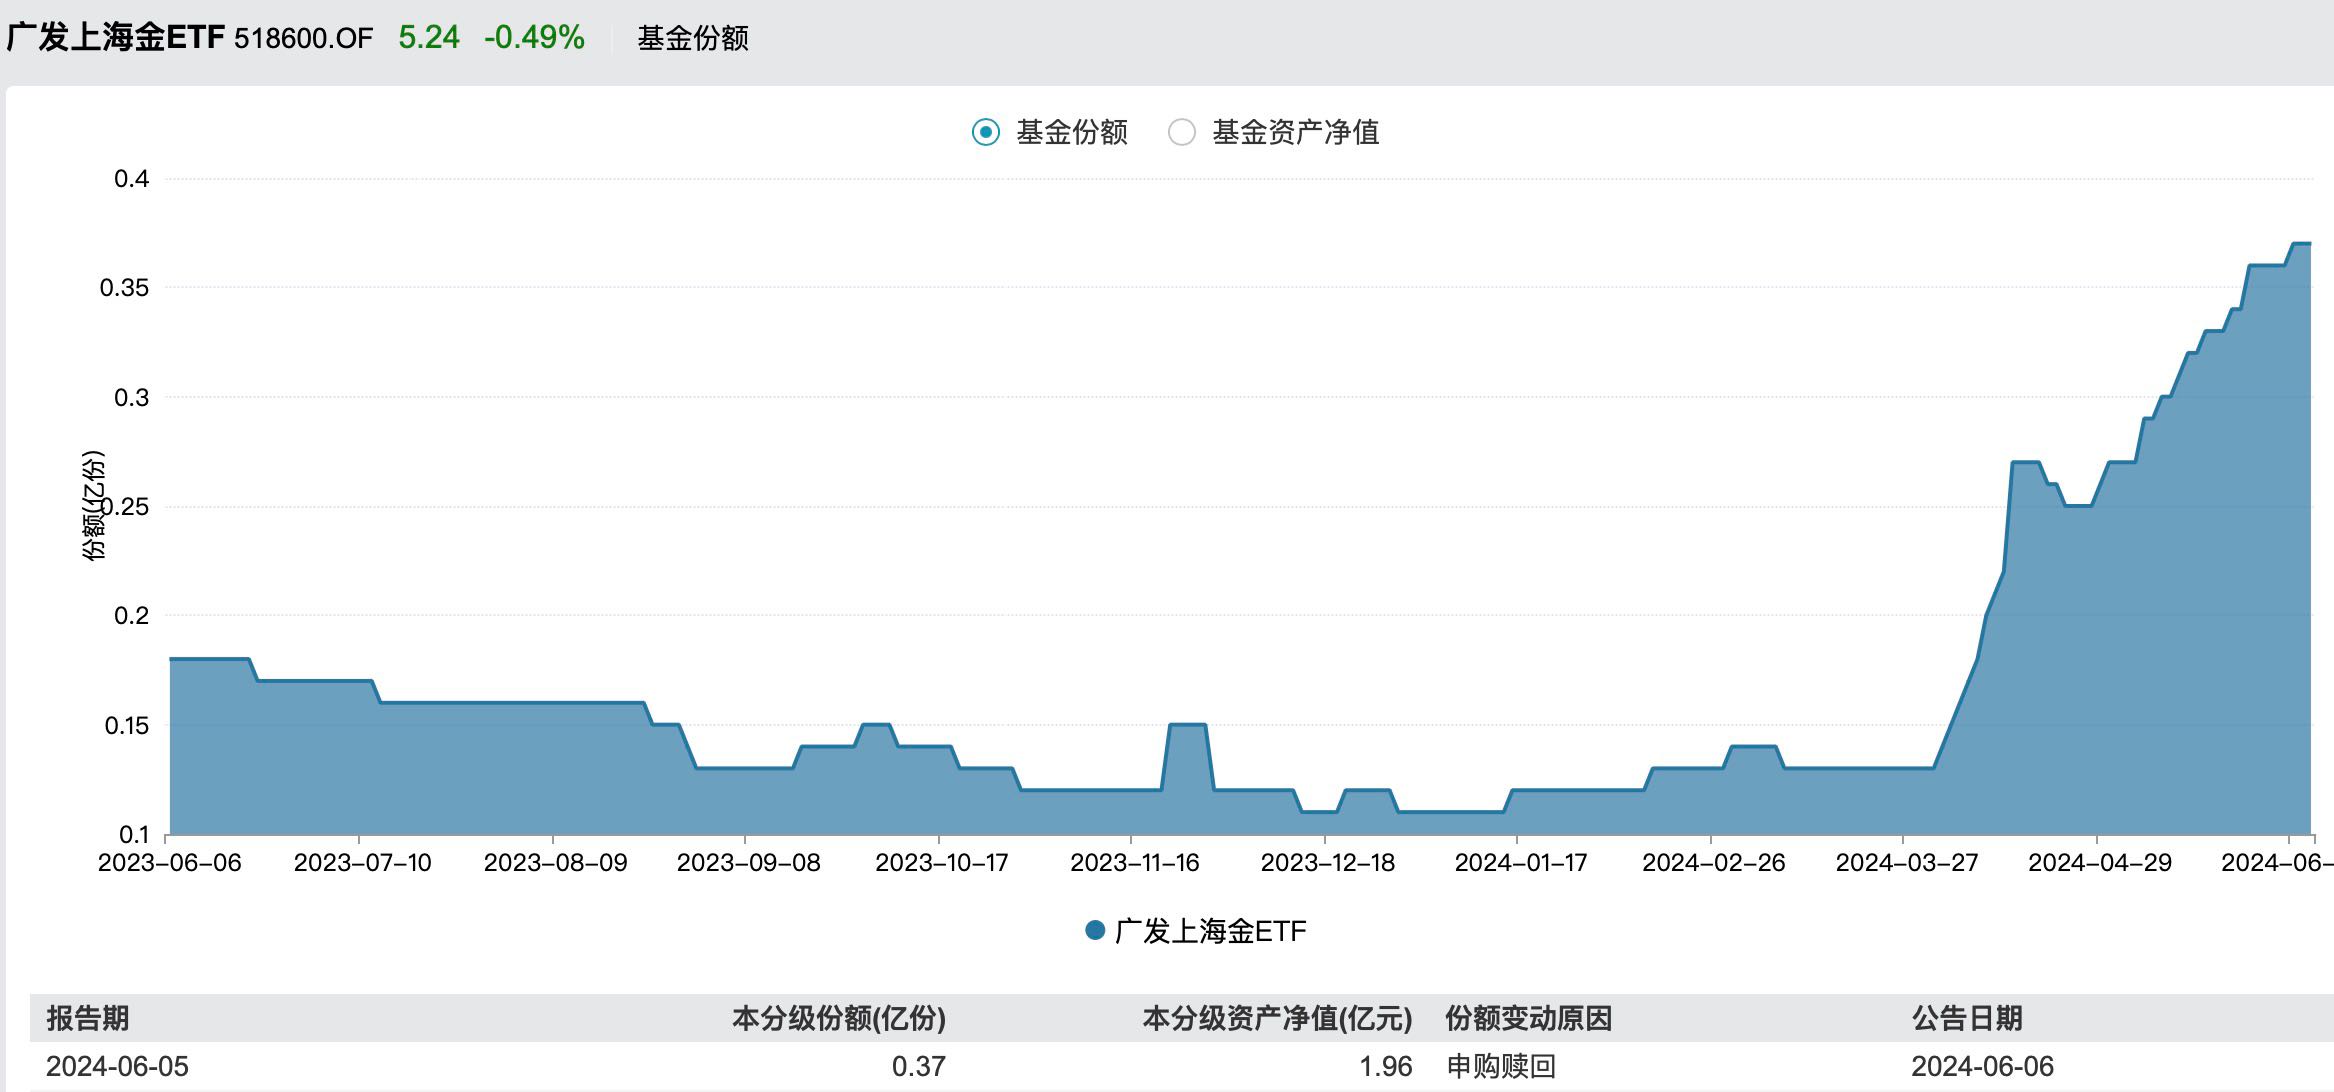Click x-axis label 2023-09-08

(748, 862)
